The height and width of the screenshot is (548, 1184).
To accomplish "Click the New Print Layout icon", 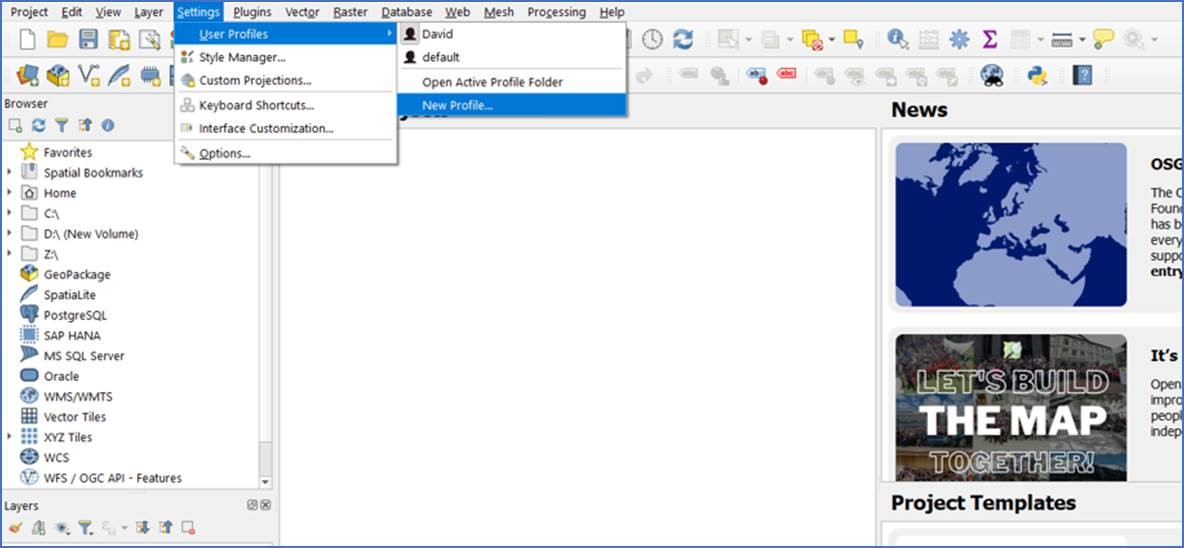I will [x=119, y=39].
